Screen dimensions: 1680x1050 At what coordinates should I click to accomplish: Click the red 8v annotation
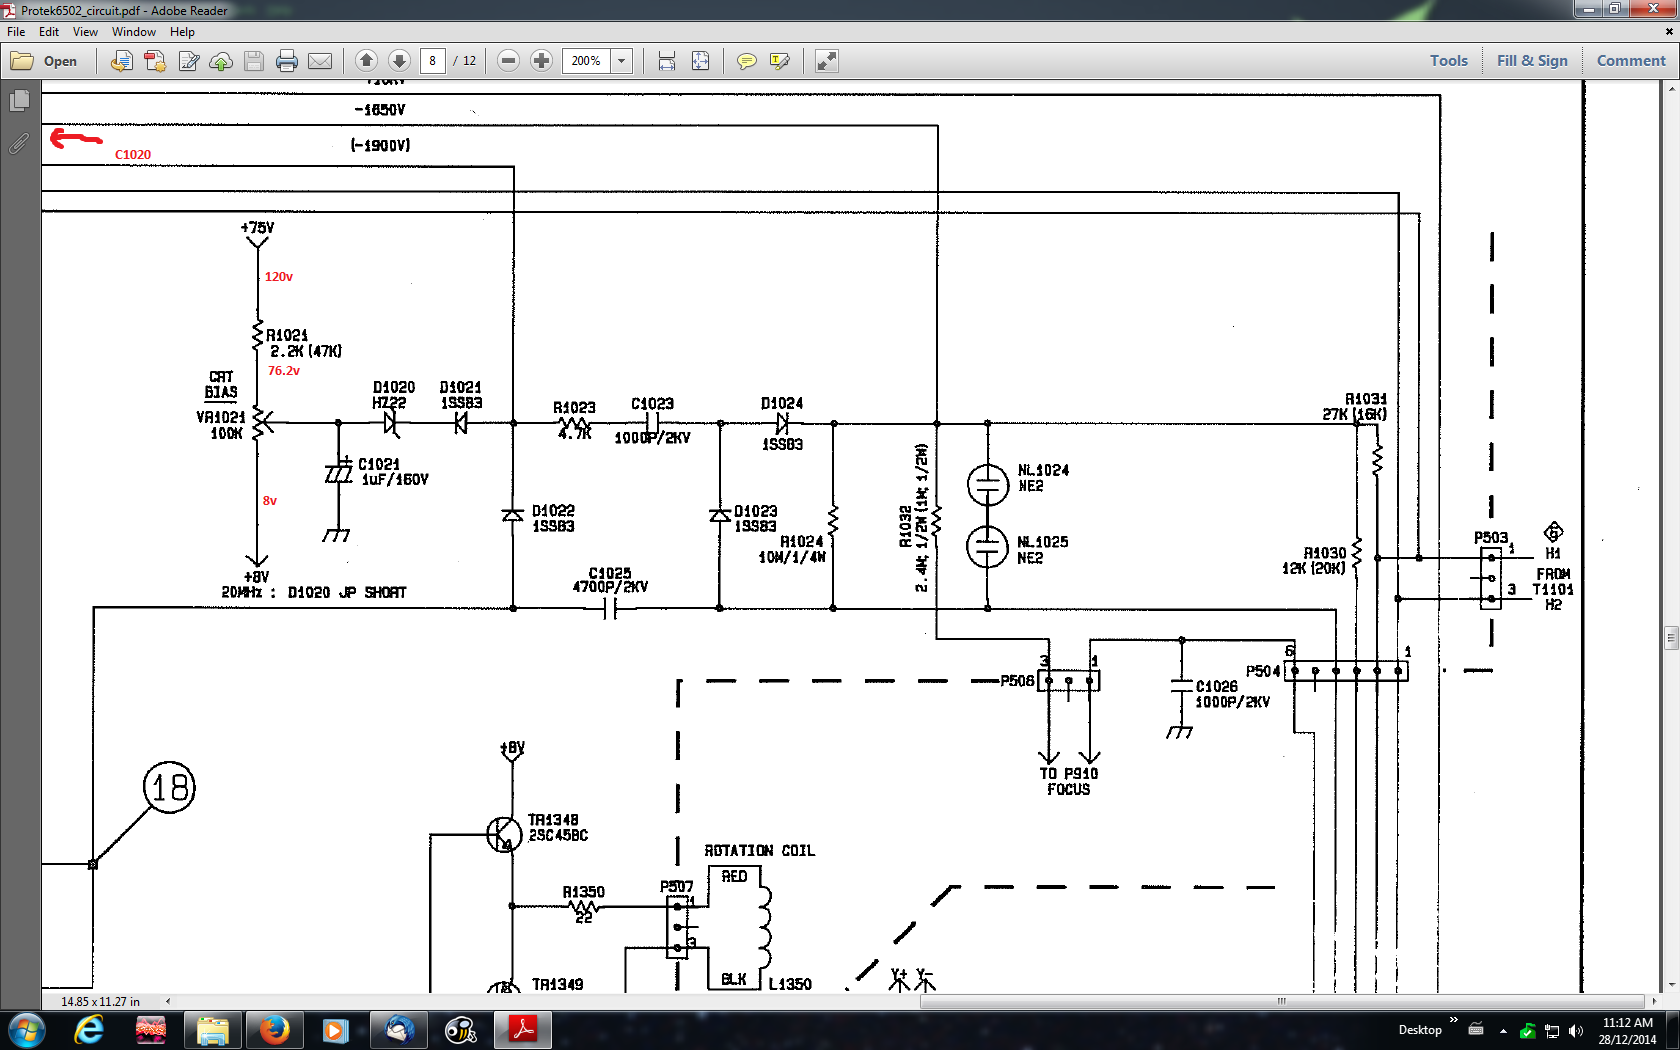[x=270, y=501]
